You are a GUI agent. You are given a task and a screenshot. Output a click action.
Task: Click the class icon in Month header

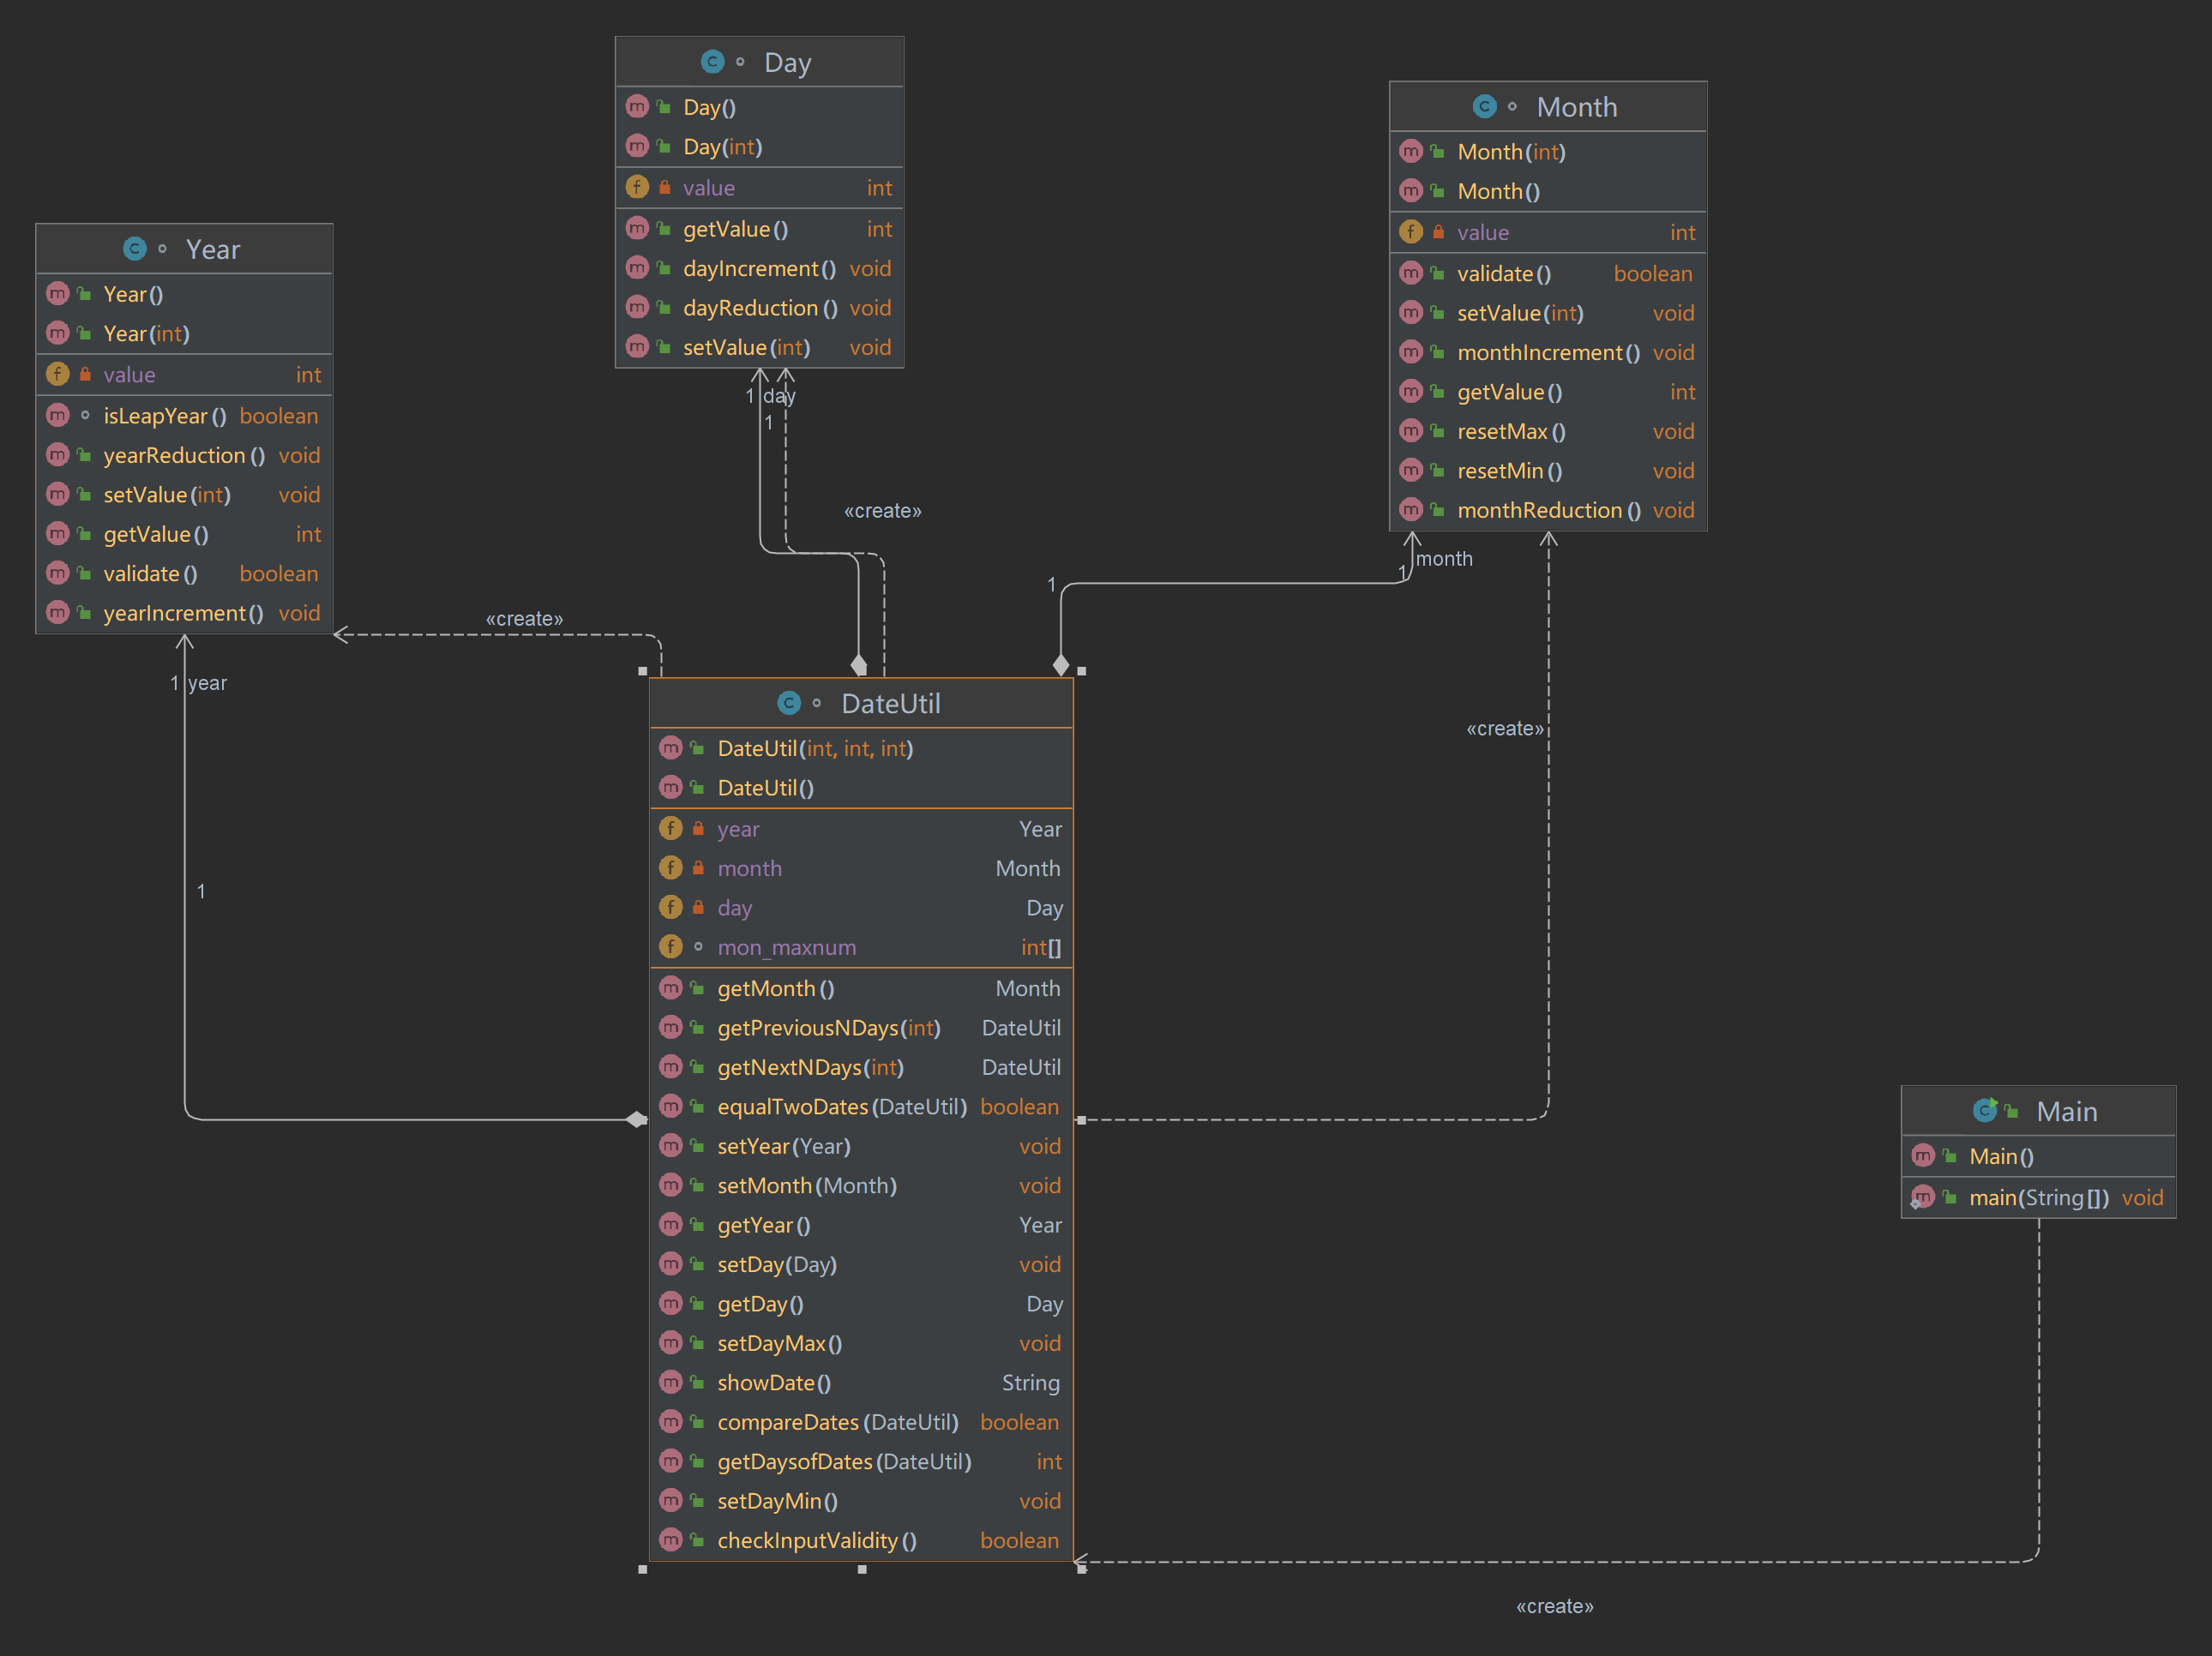click(x=1484, y=106)
